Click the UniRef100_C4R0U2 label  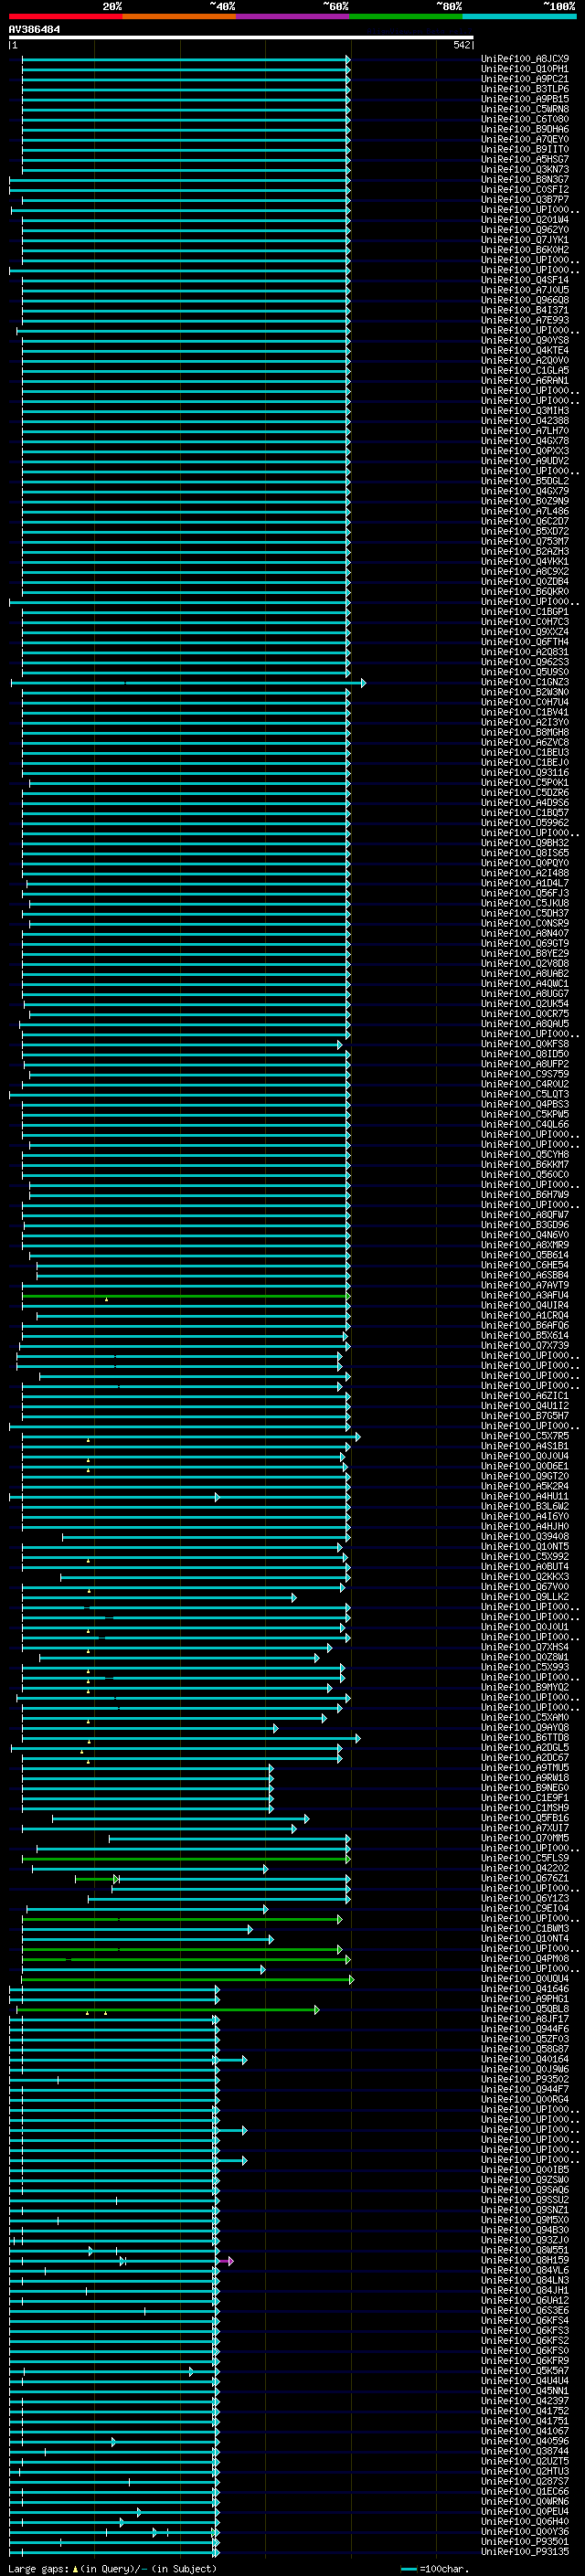(x=525, y=1084)
